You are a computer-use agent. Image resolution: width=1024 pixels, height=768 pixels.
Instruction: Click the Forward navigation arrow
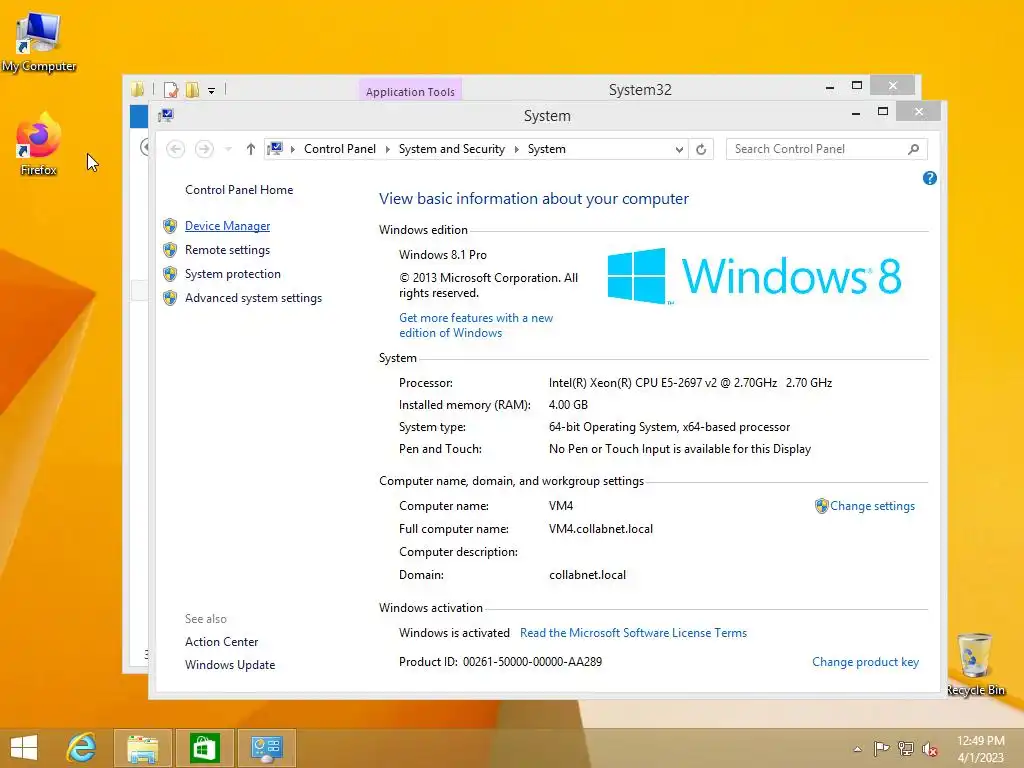point(204,150)
